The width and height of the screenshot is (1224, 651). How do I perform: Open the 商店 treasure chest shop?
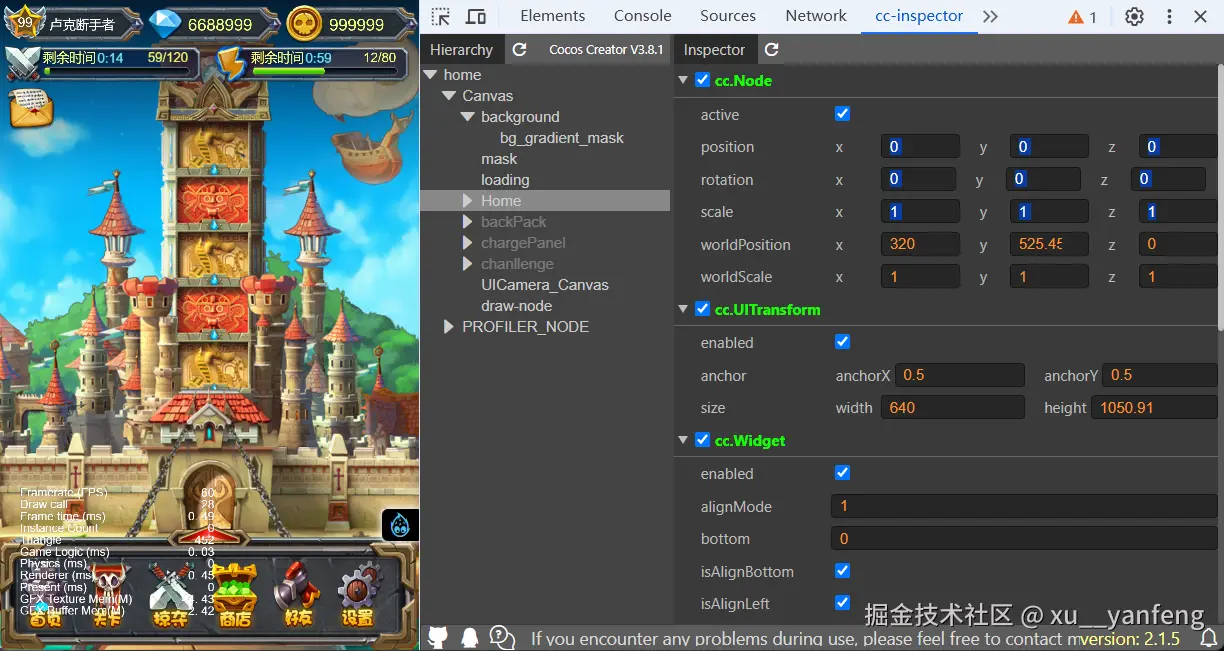click(x=235, y=593)
